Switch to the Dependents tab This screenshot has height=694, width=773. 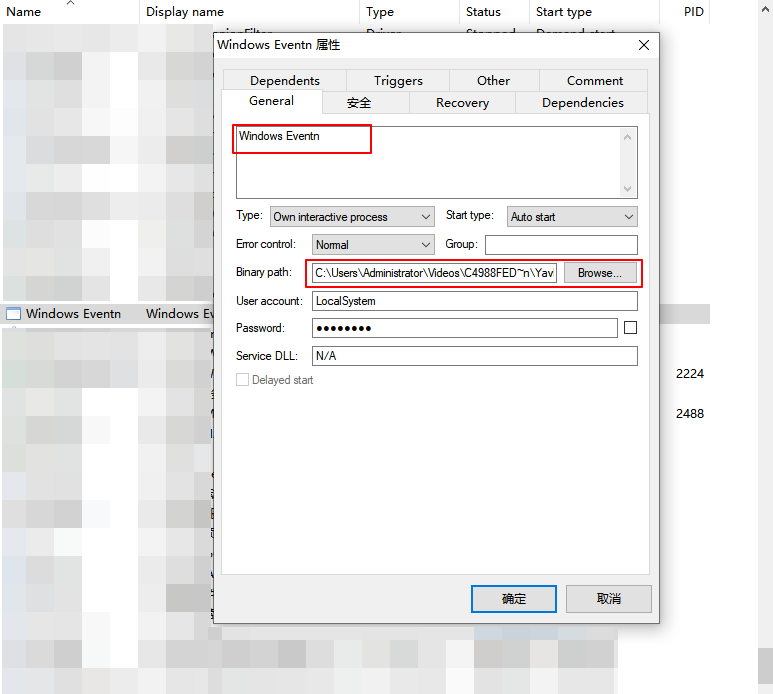(x=284, y=80)
